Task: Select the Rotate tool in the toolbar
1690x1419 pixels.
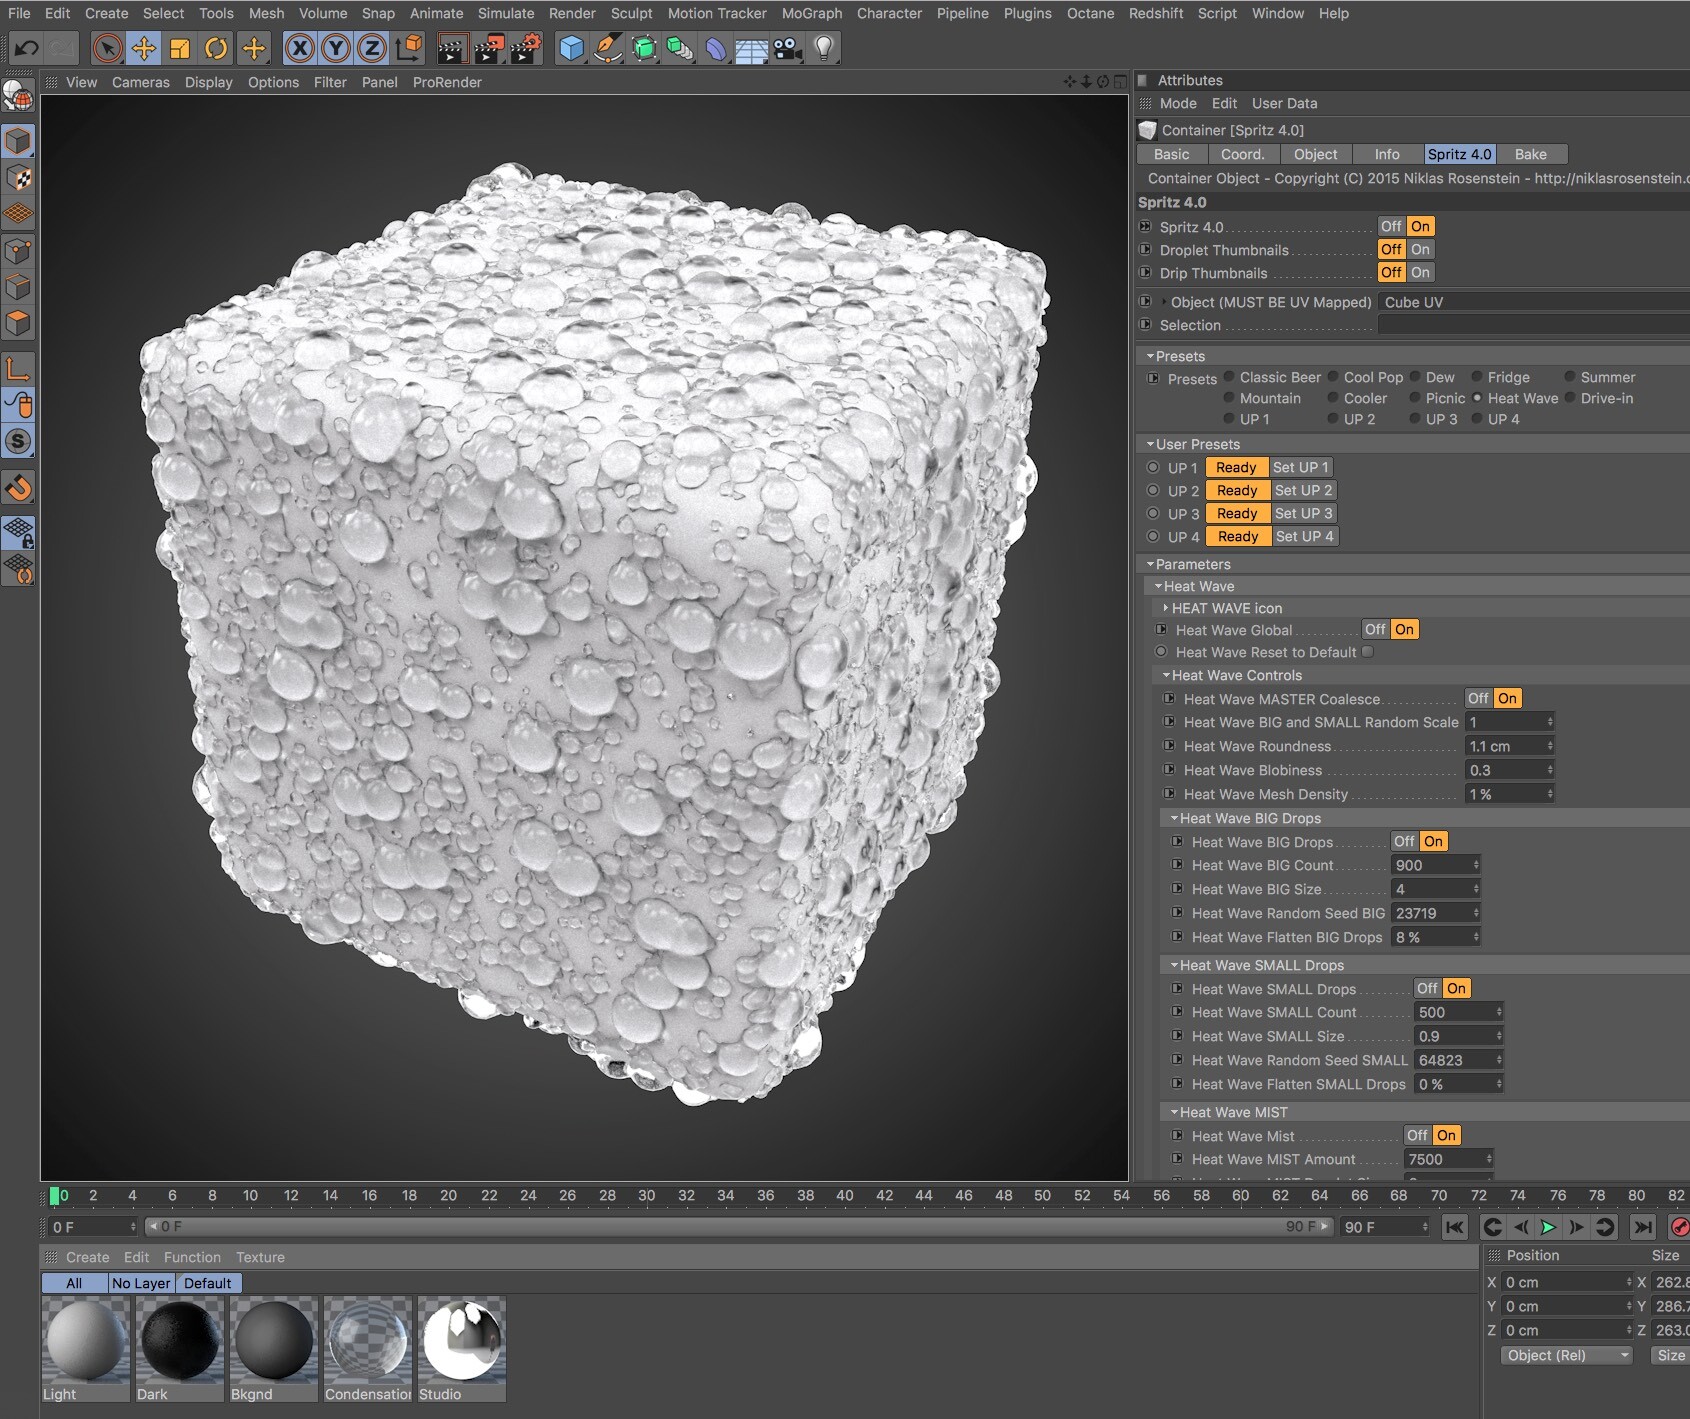Action: pos(216,48)
